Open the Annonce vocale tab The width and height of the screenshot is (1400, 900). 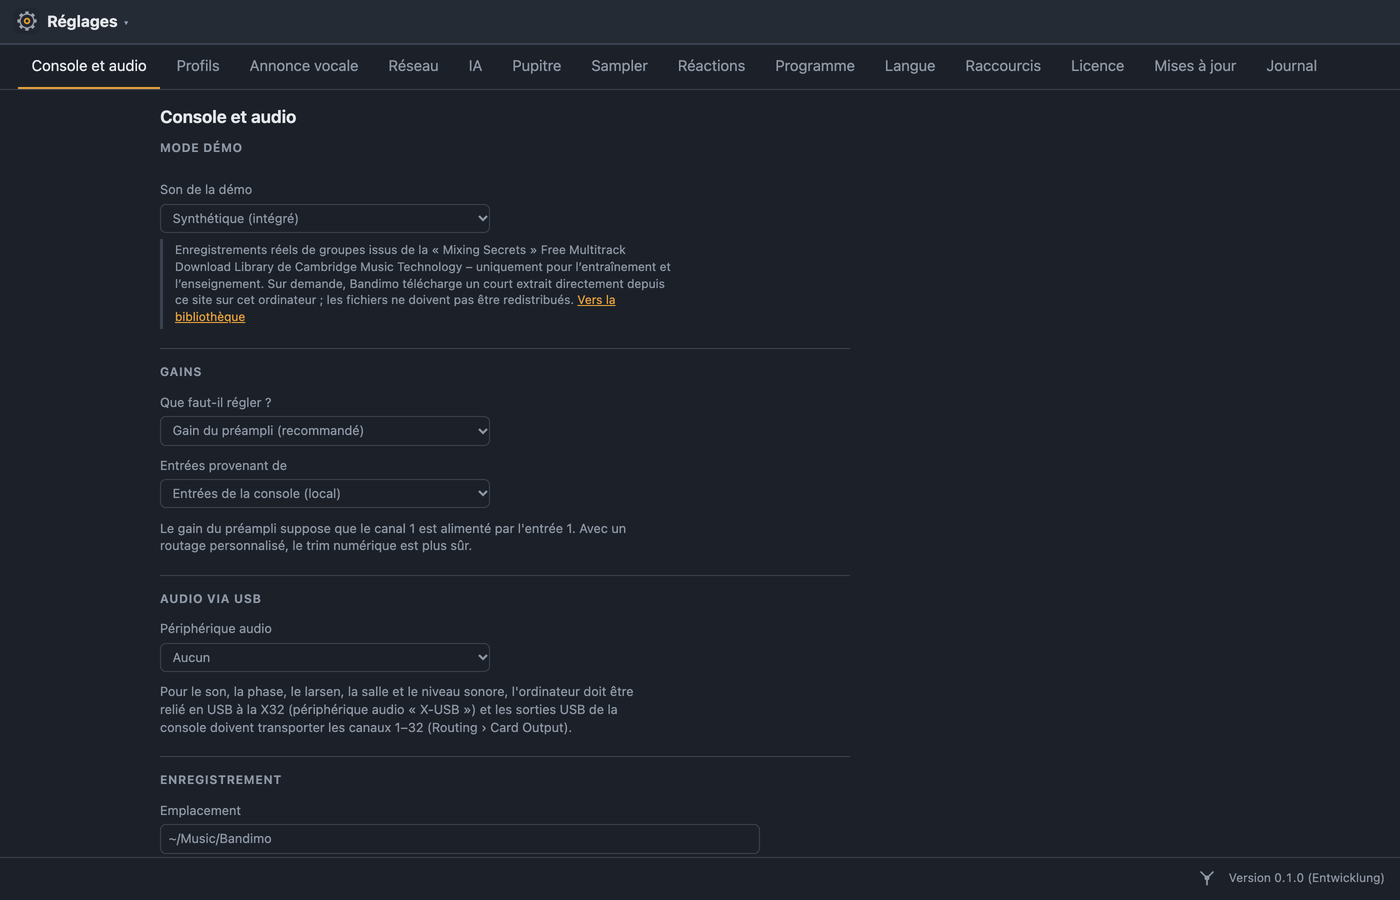pyautogui.click(x=304, y=66)
